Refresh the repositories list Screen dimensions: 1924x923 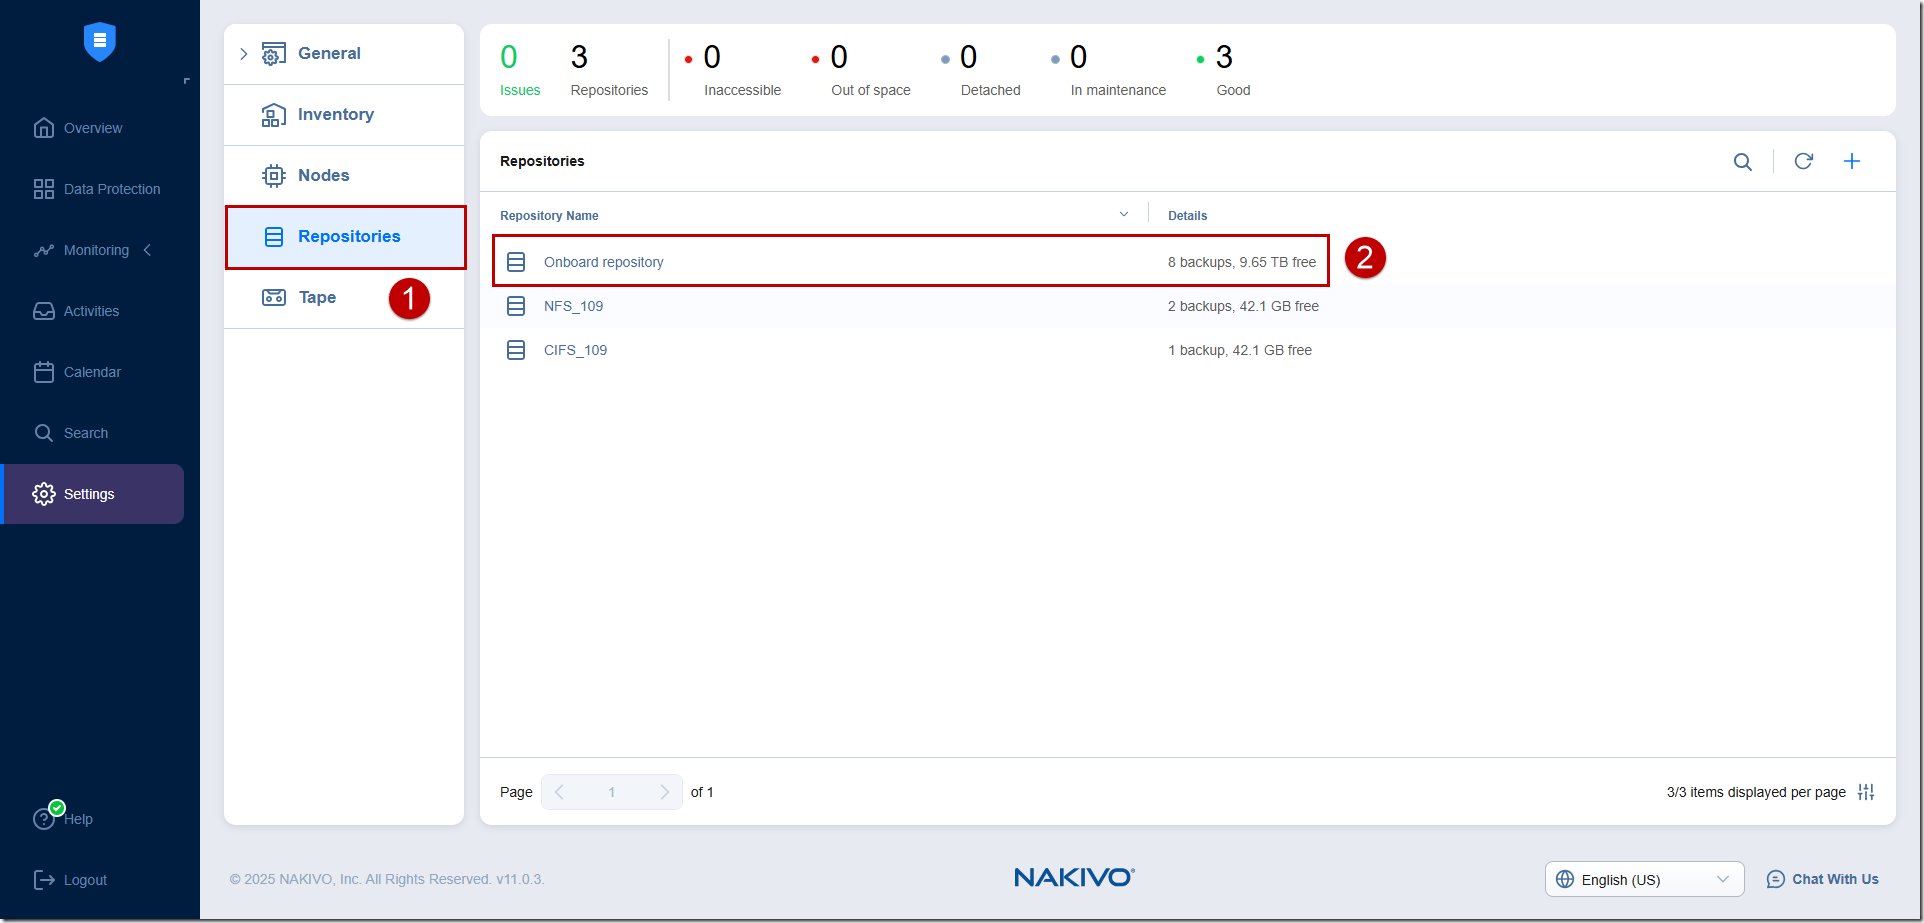click(1804, 161)
